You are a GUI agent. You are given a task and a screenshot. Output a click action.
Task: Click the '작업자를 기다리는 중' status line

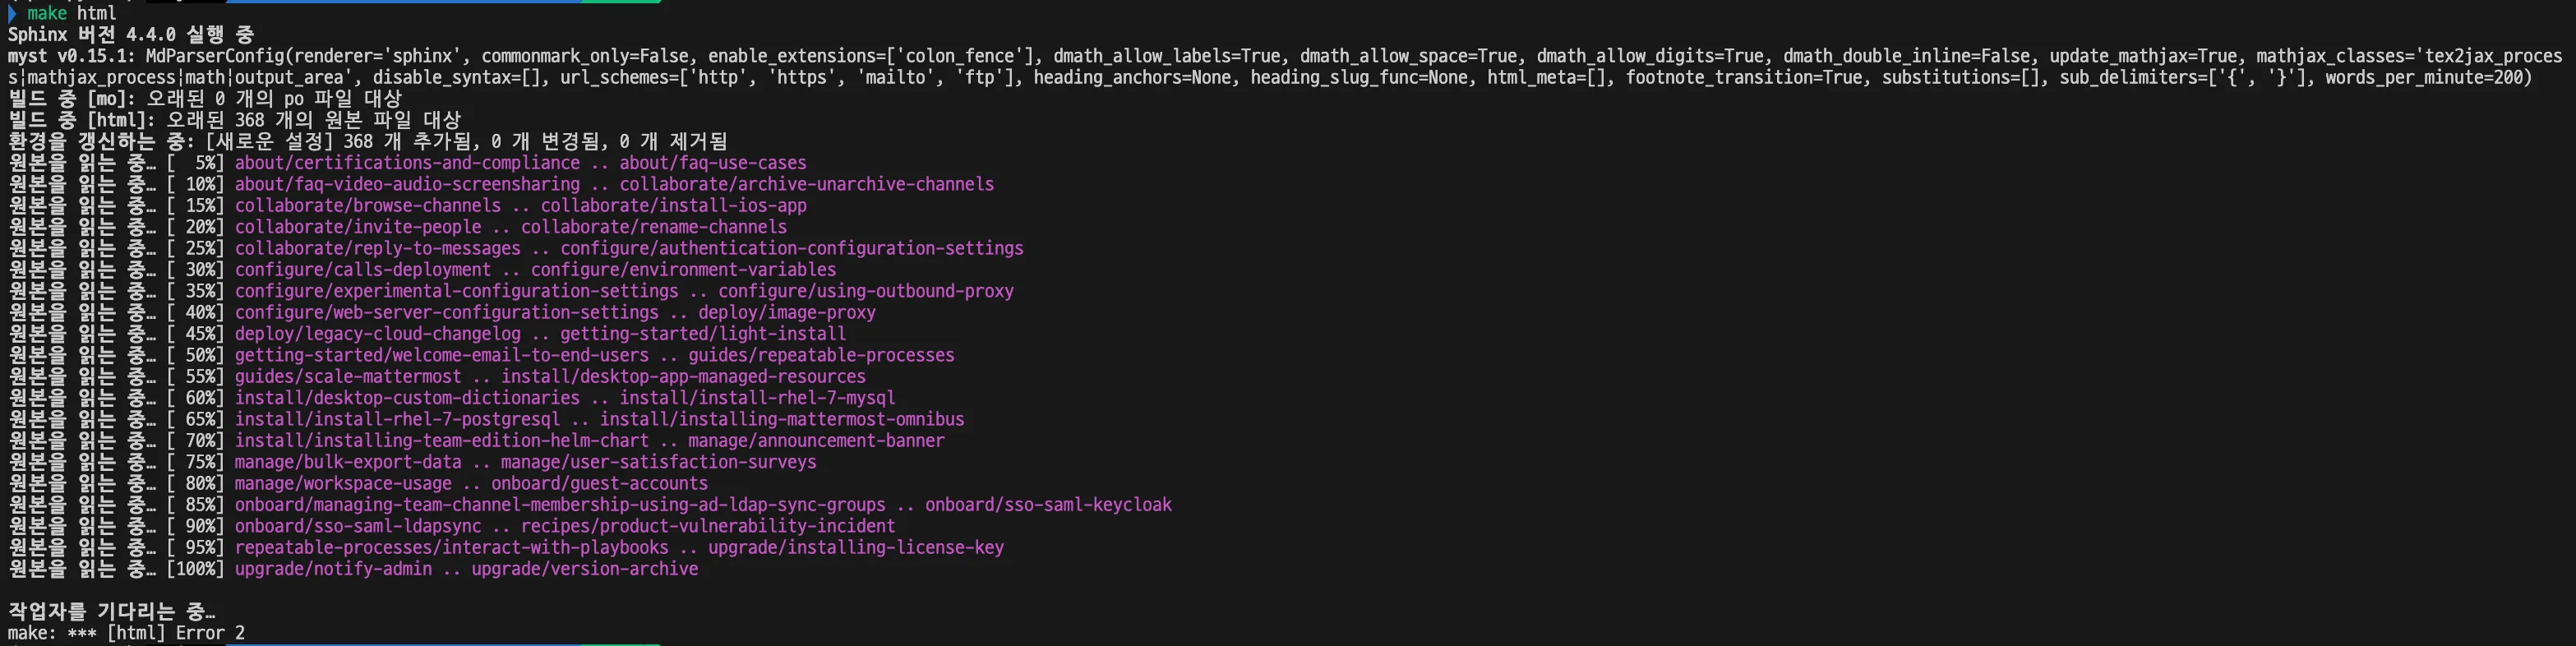[111, 611]
